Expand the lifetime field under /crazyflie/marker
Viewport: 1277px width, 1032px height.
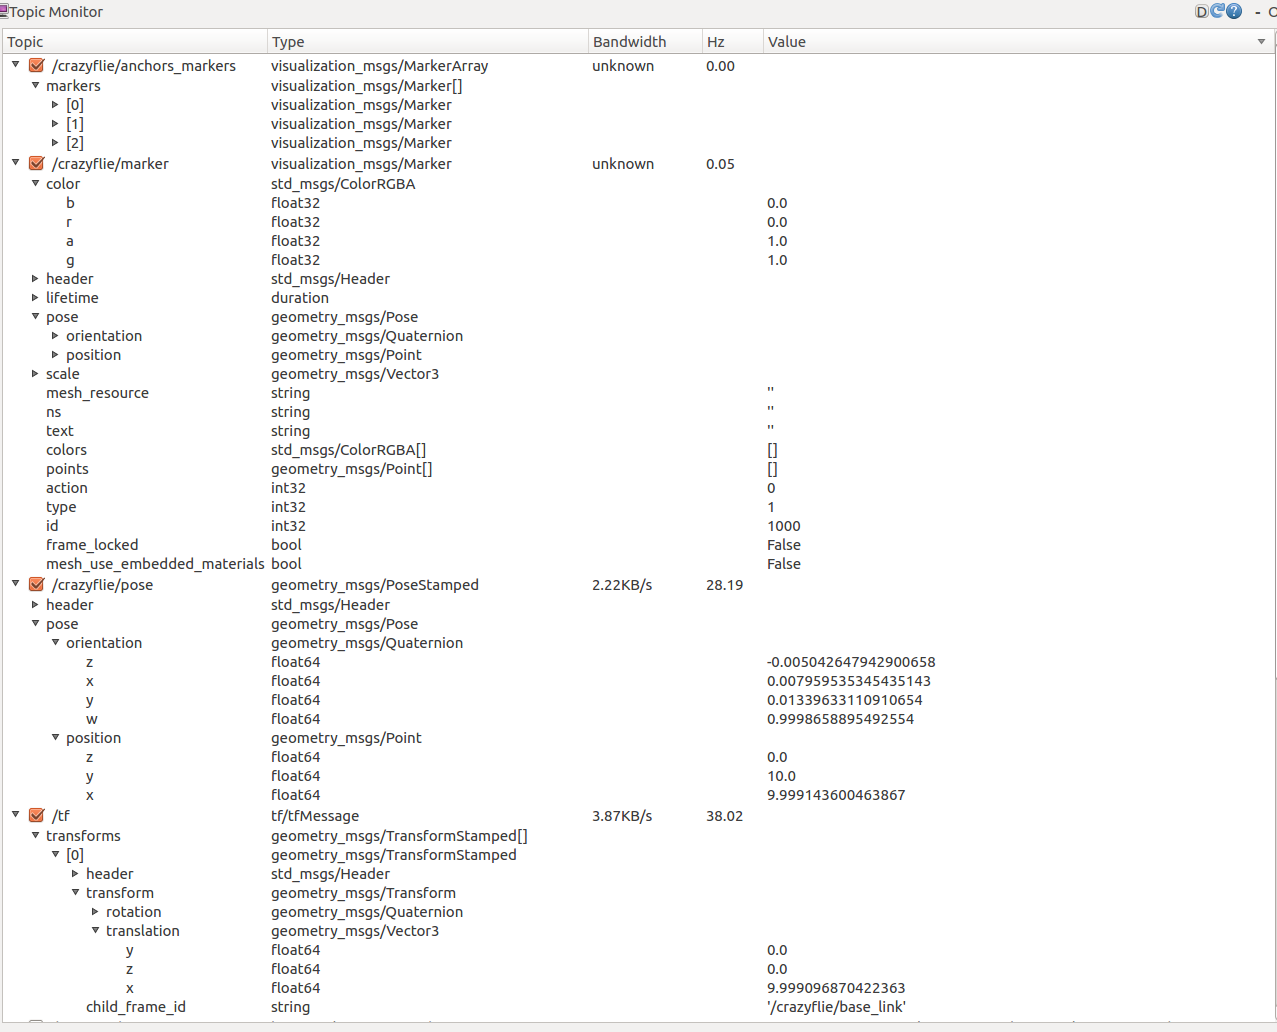pyautogui.click(x=35, y=297)
